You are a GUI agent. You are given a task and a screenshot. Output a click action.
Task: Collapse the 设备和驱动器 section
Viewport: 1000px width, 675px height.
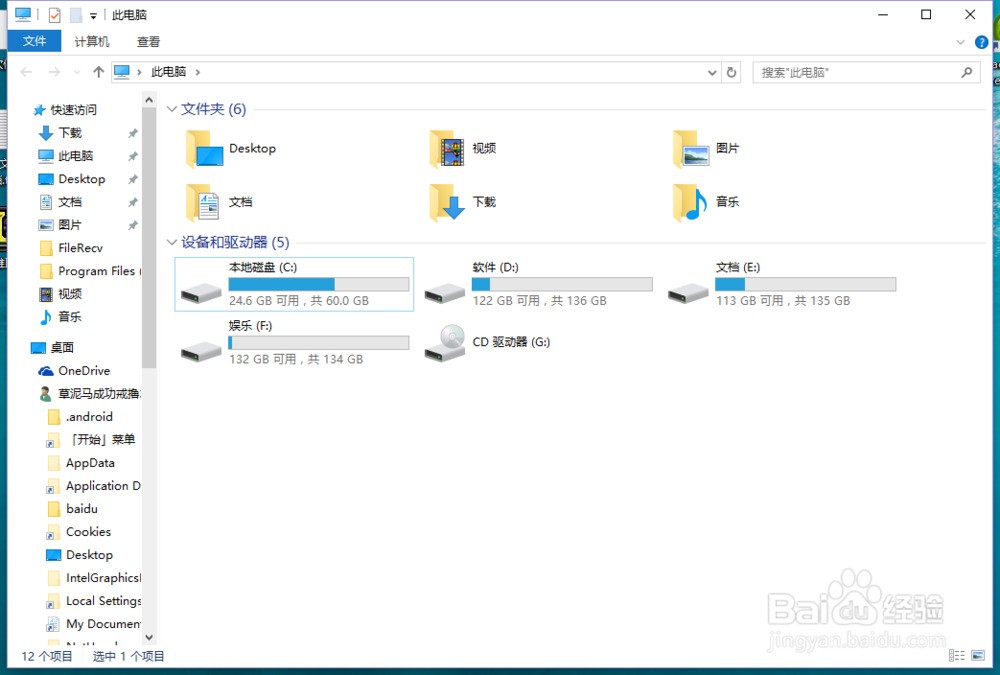(x=171, y=242)
